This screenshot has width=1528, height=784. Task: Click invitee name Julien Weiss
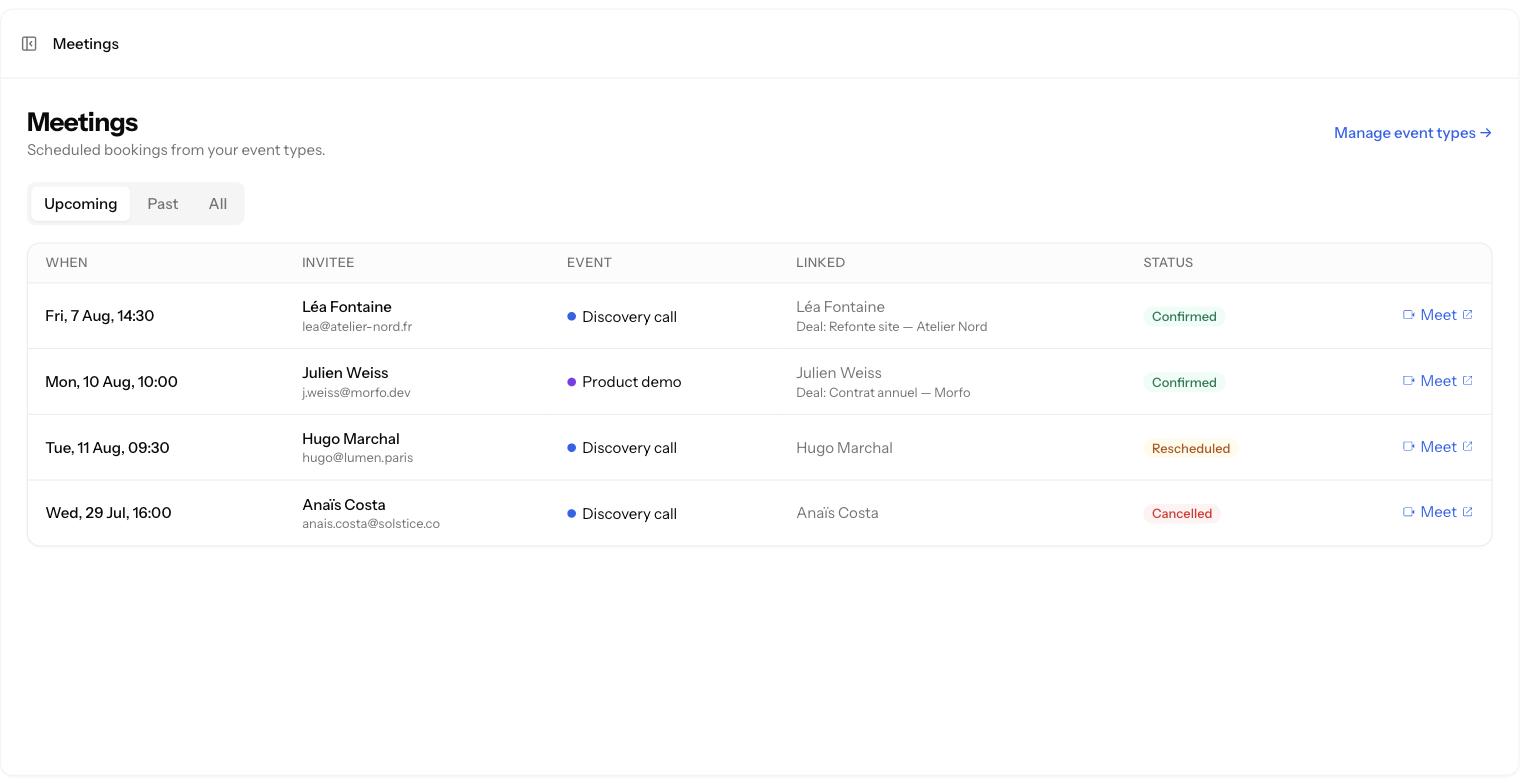(x=345, y=373)
